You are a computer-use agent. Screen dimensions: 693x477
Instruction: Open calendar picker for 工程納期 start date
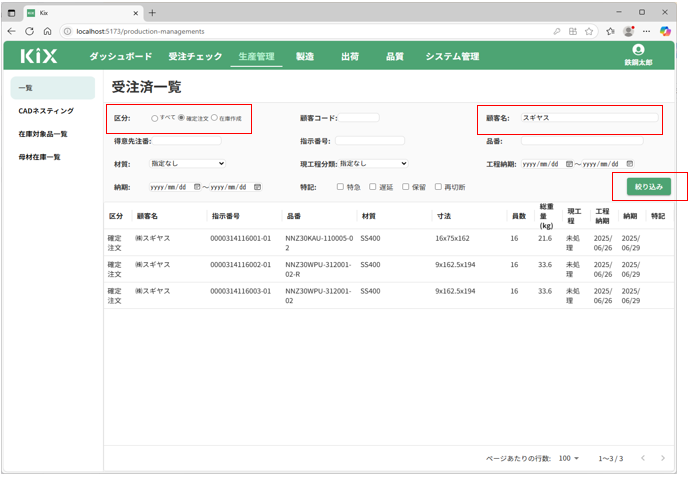(x=569, y=164)
